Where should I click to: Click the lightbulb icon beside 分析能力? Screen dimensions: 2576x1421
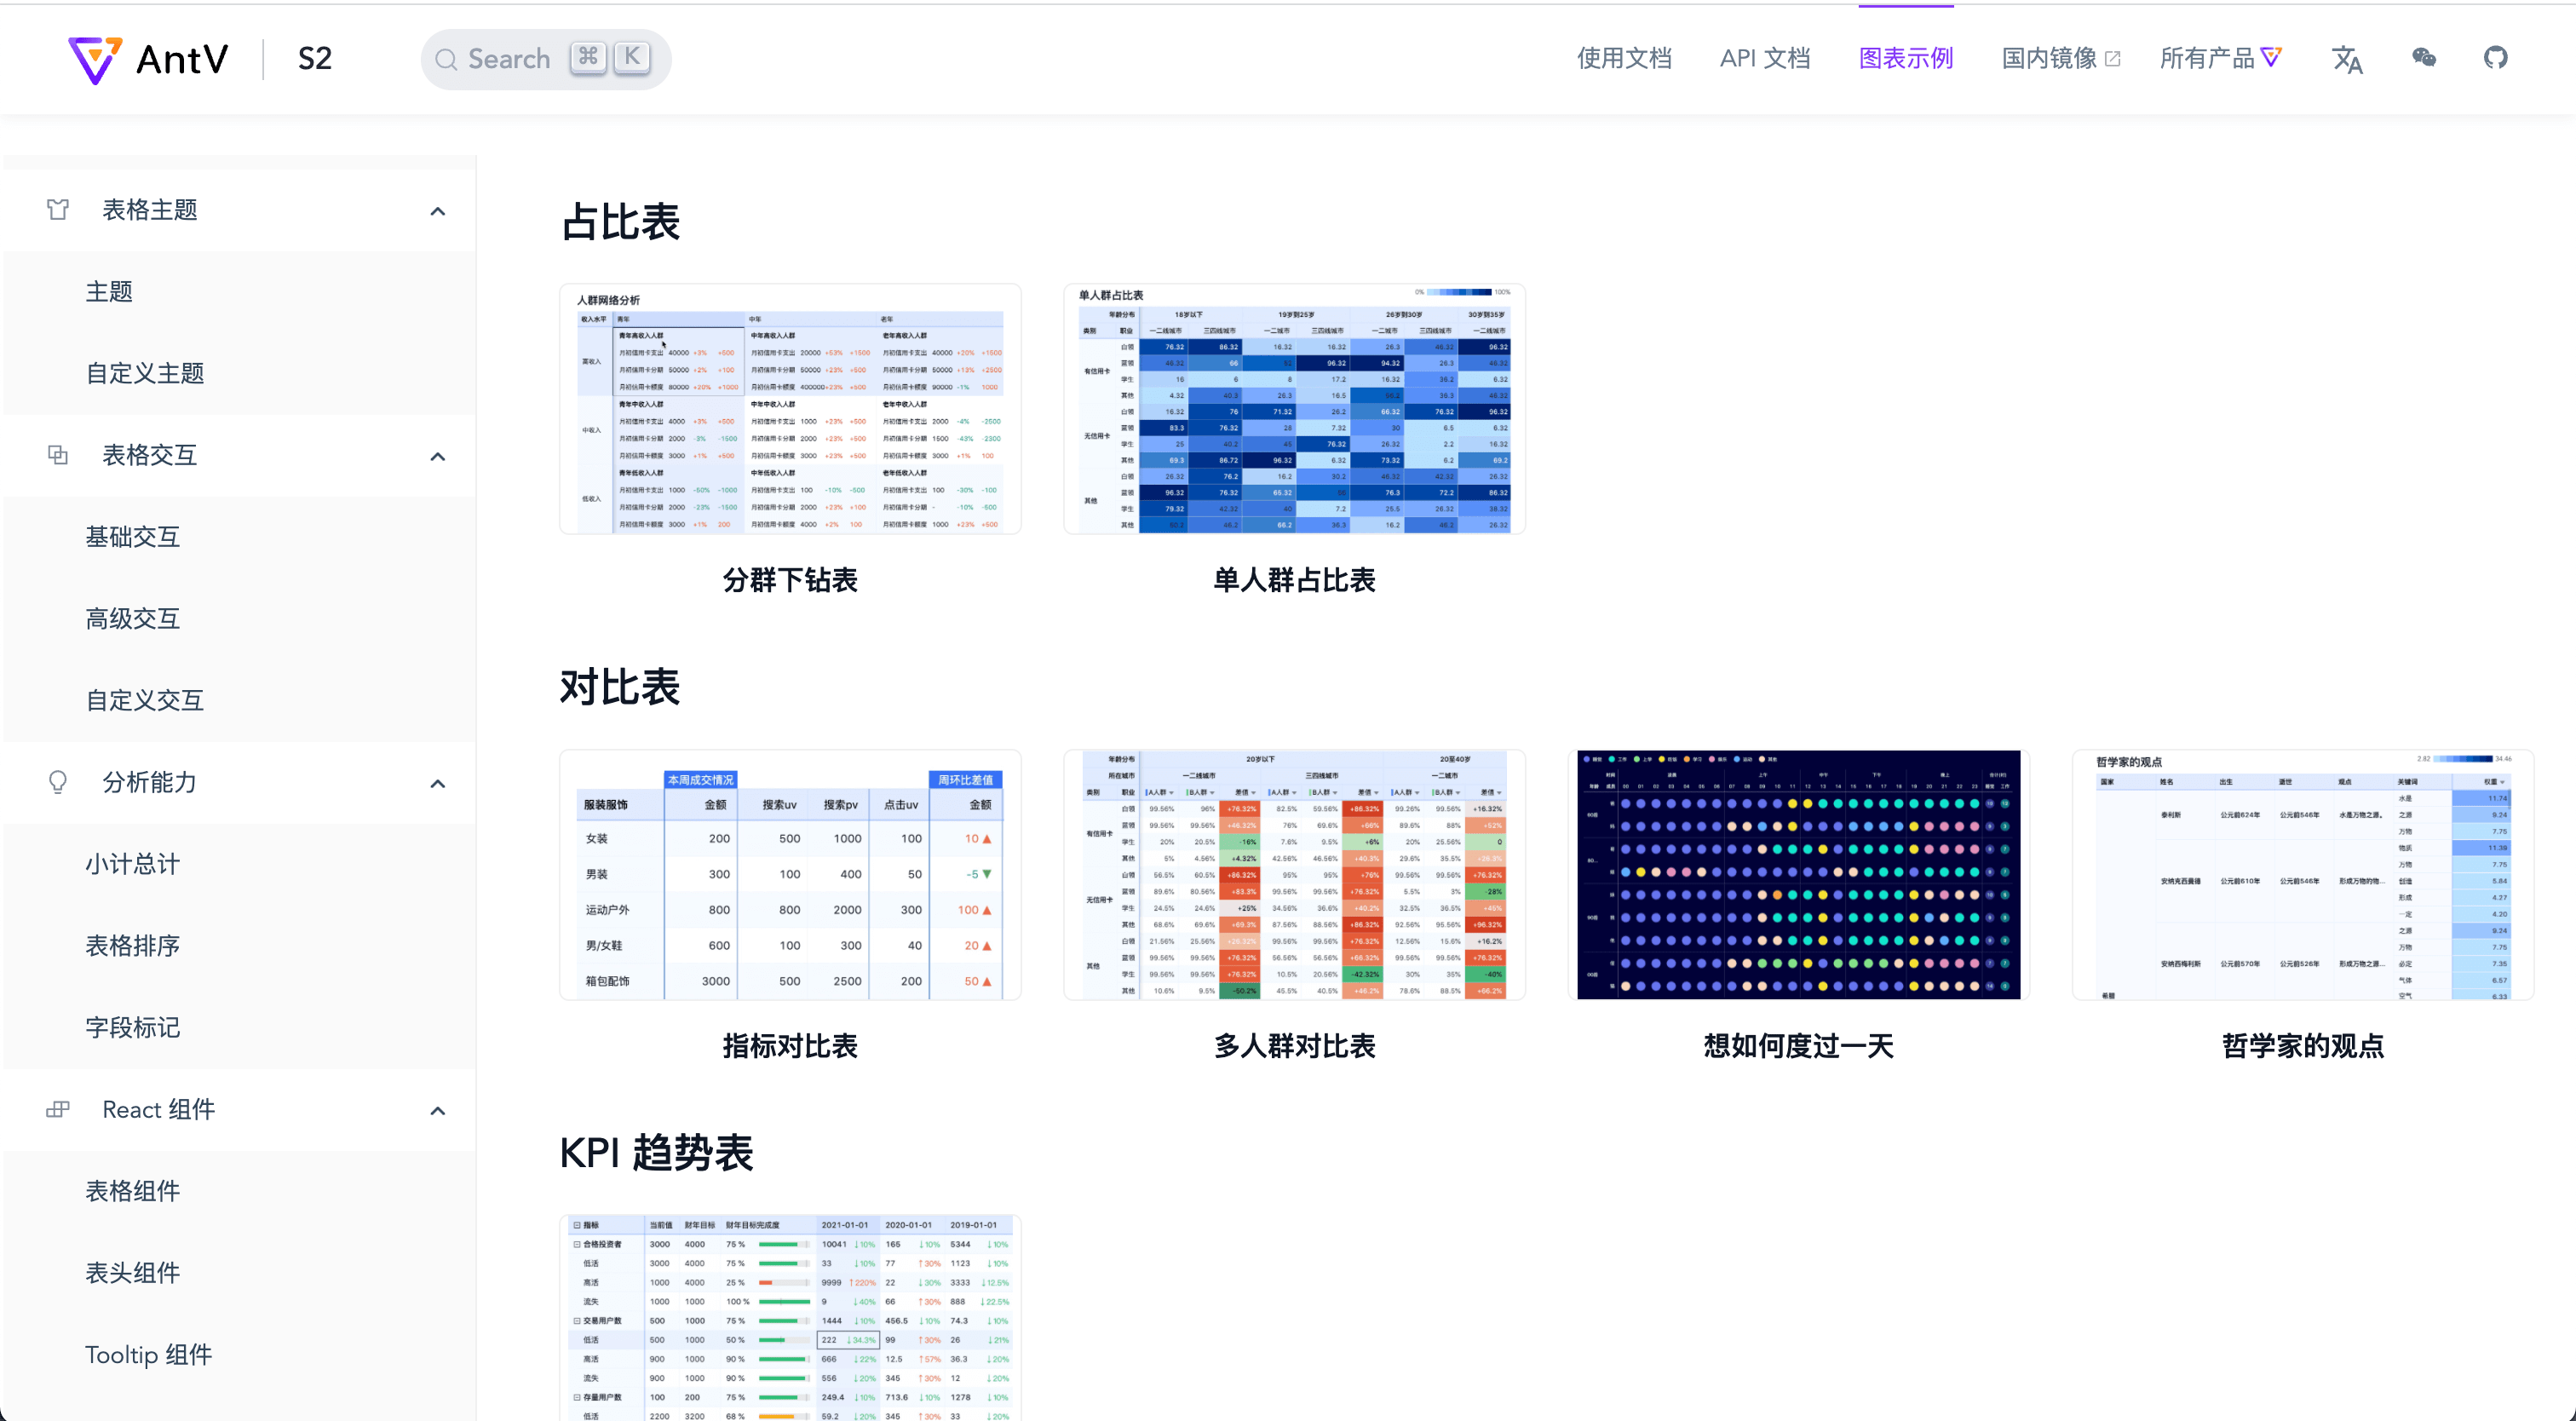click(58, 782)
